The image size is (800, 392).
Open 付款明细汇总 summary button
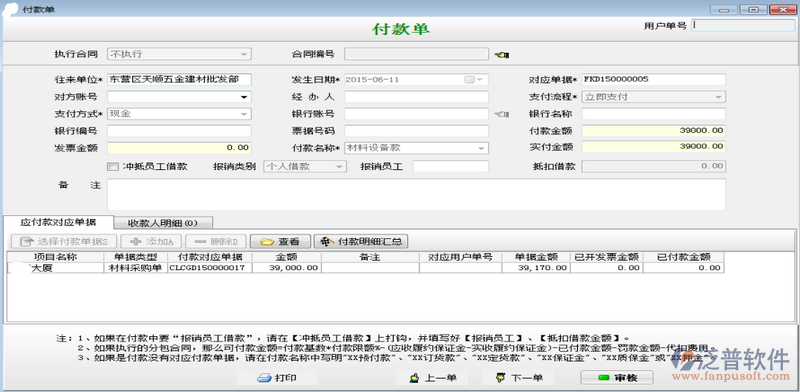point(361,241)
